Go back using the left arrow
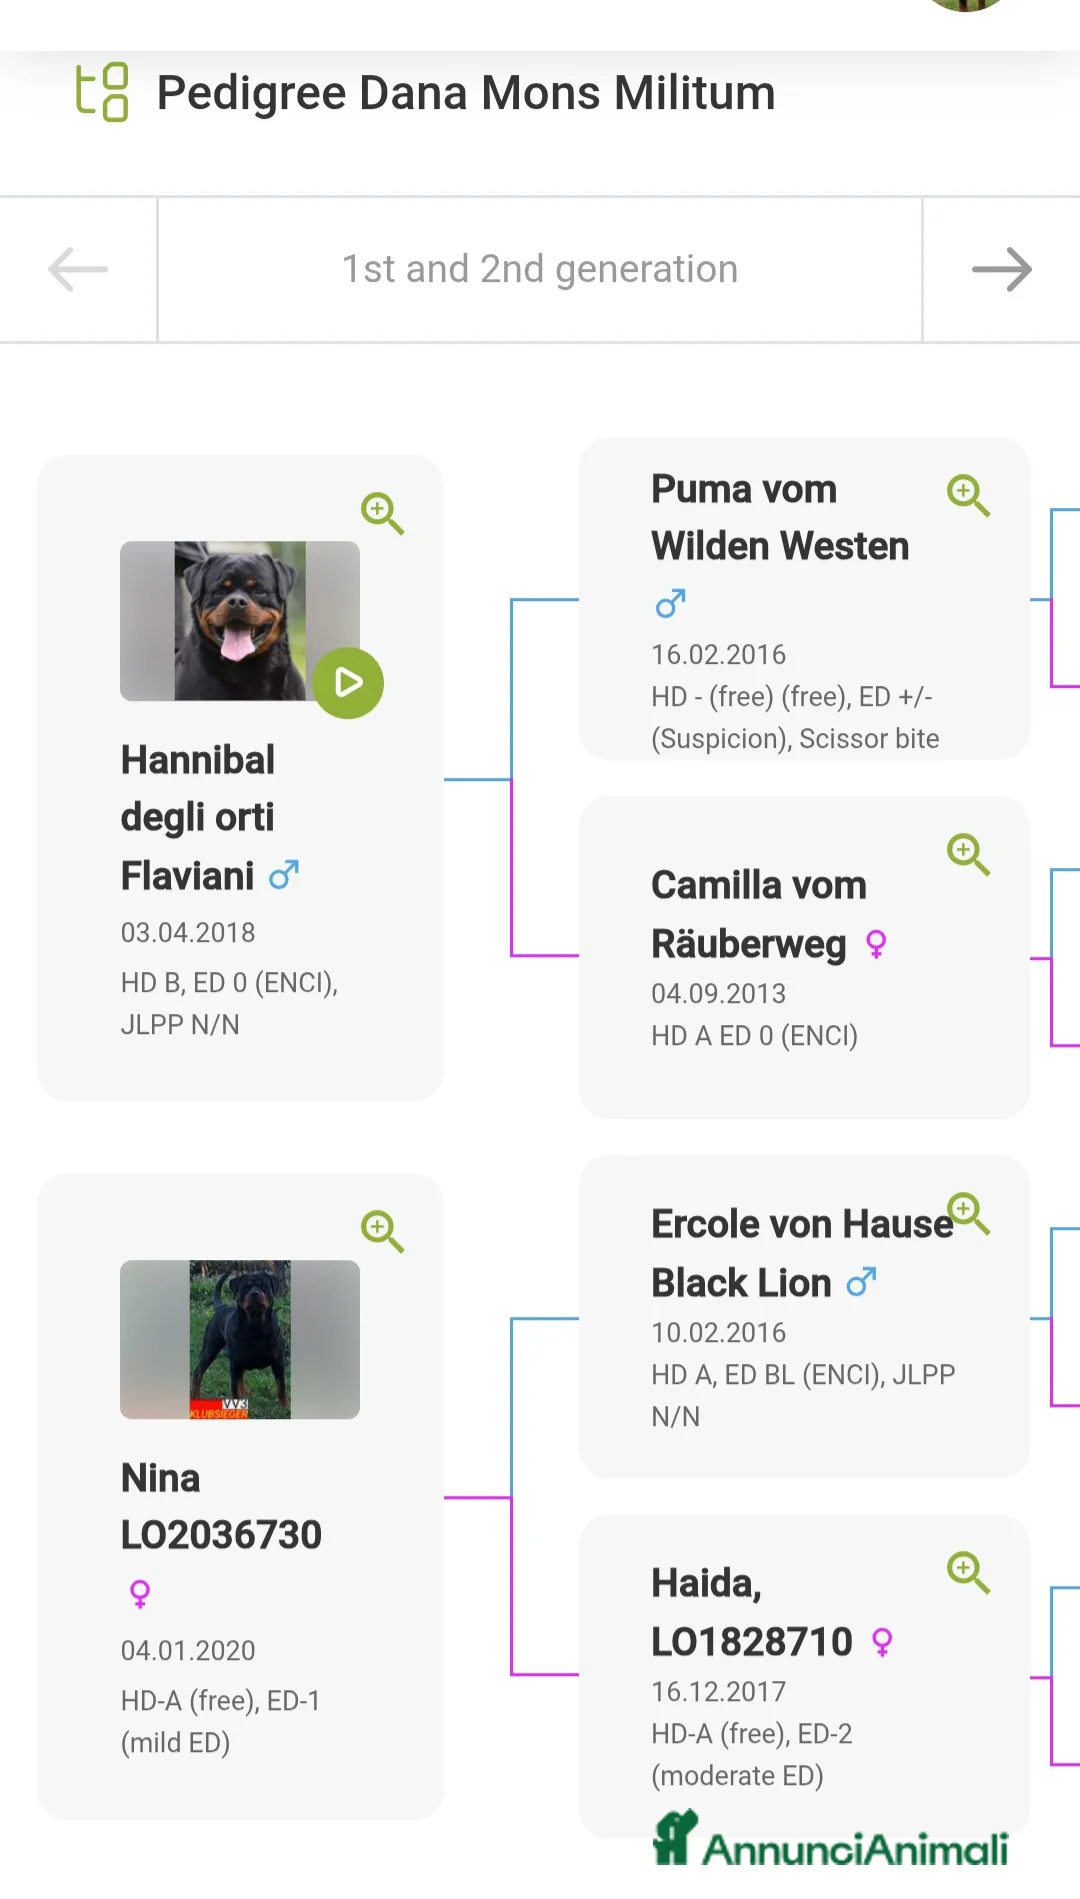Image resolution: width=1080 pixels, height=1899 pixels. coord(76,268)
